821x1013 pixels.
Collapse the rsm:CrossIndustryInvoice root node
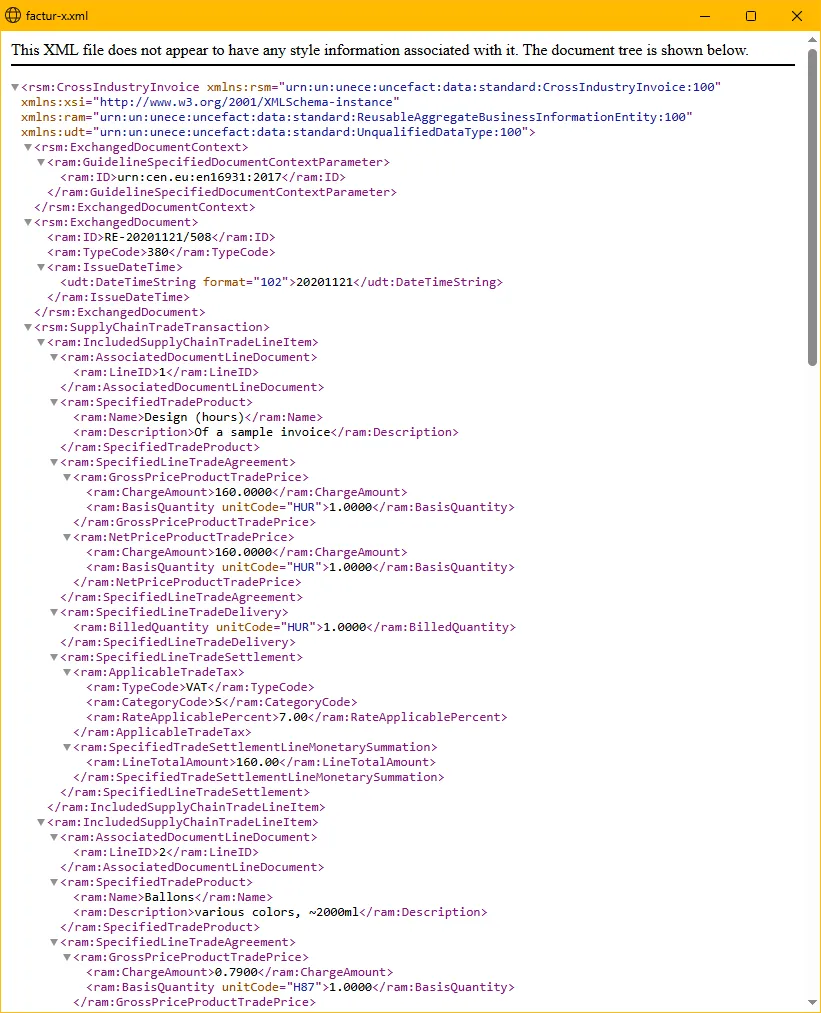tap(15, 87)
